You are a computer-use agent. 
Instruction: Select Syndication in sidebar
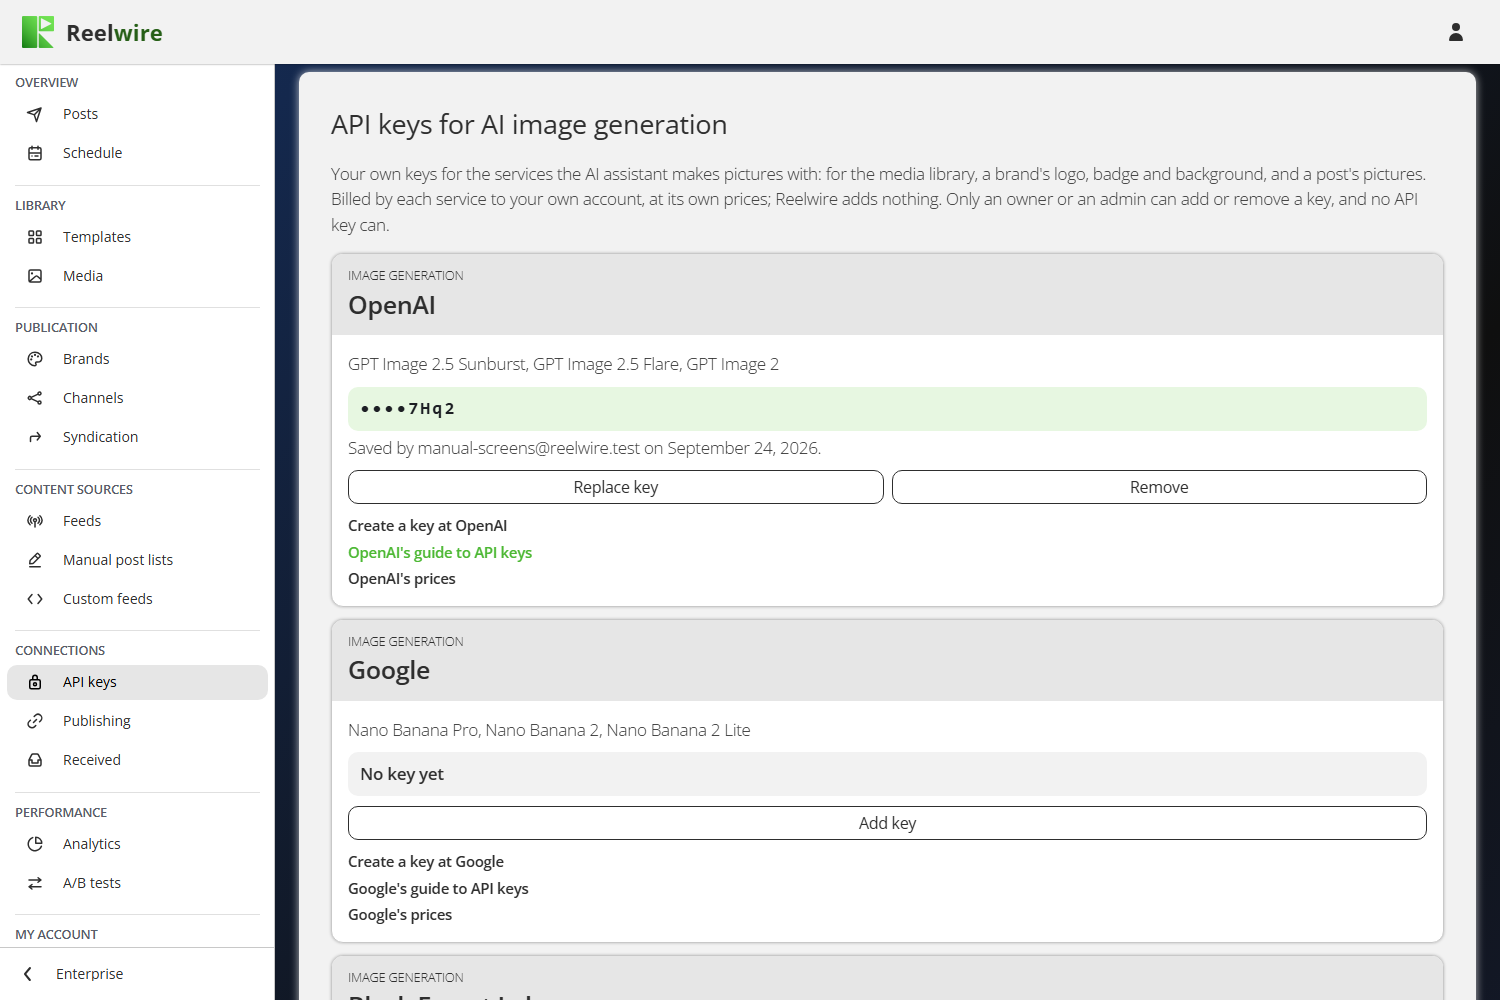pyautogui.click(x=137, y=437)
